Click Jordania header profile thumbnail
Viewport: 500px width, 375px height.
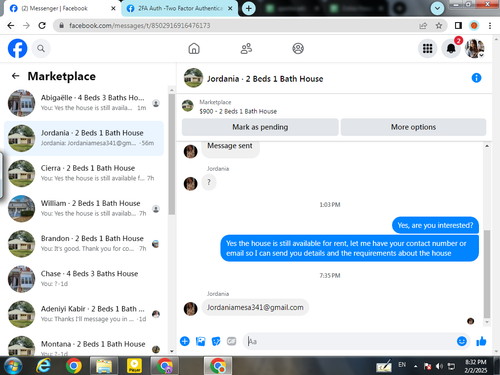pos(193,78)
